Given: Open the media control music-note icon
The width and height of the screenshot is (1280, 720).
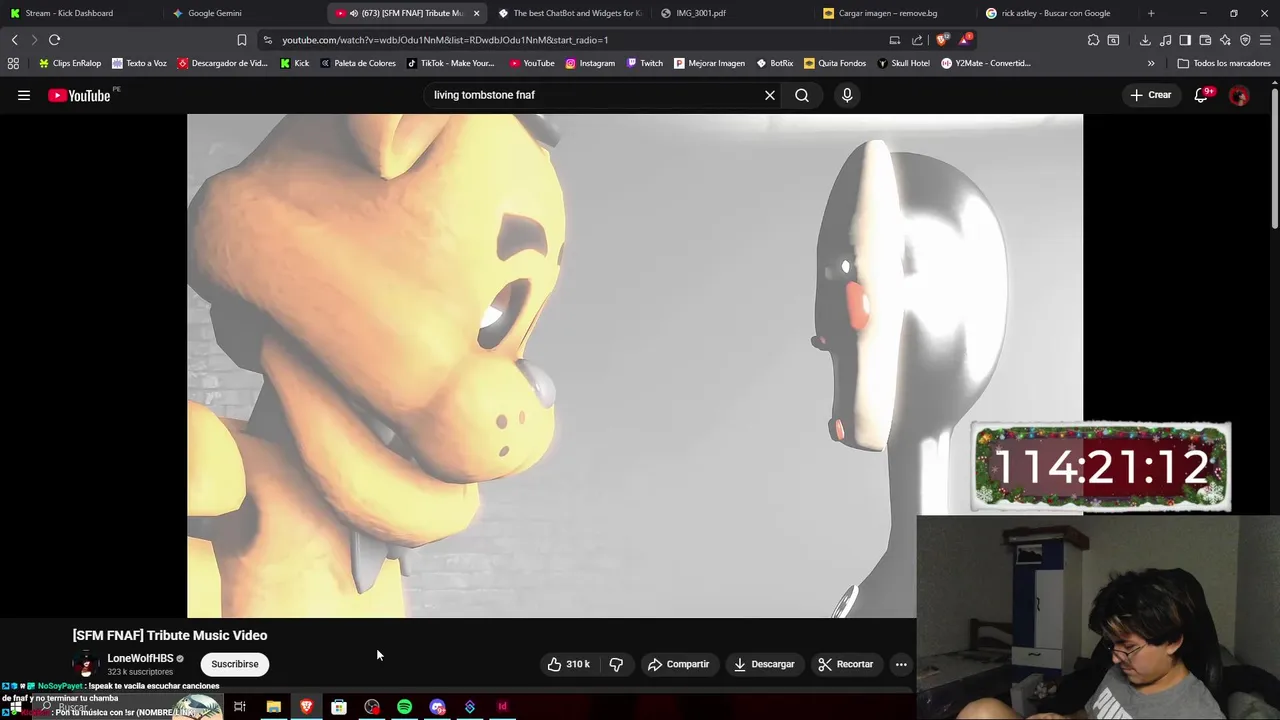Looking at the screenshot, I should pyautogui.click(x=1165, y=40).
